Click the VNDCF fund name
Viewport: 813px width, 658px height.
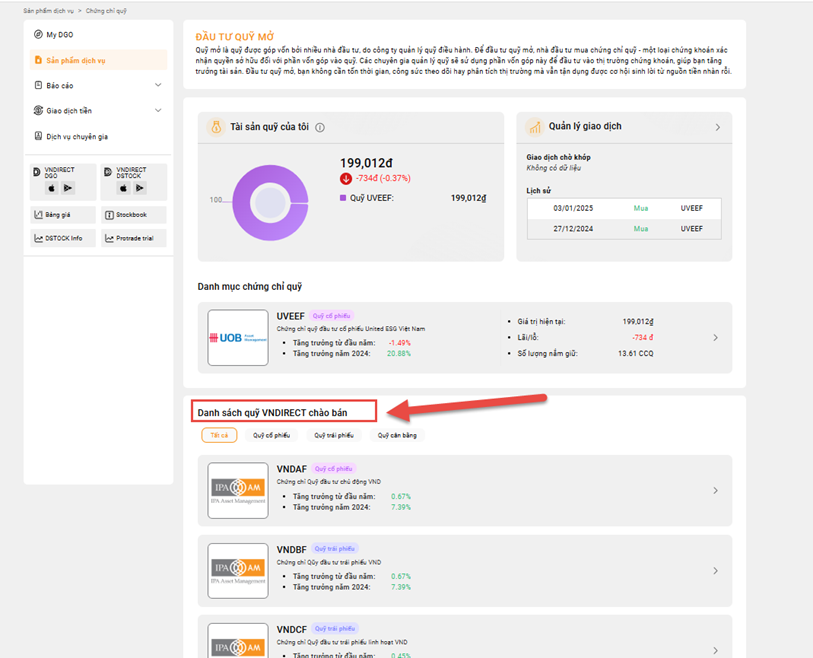[292, 629]
